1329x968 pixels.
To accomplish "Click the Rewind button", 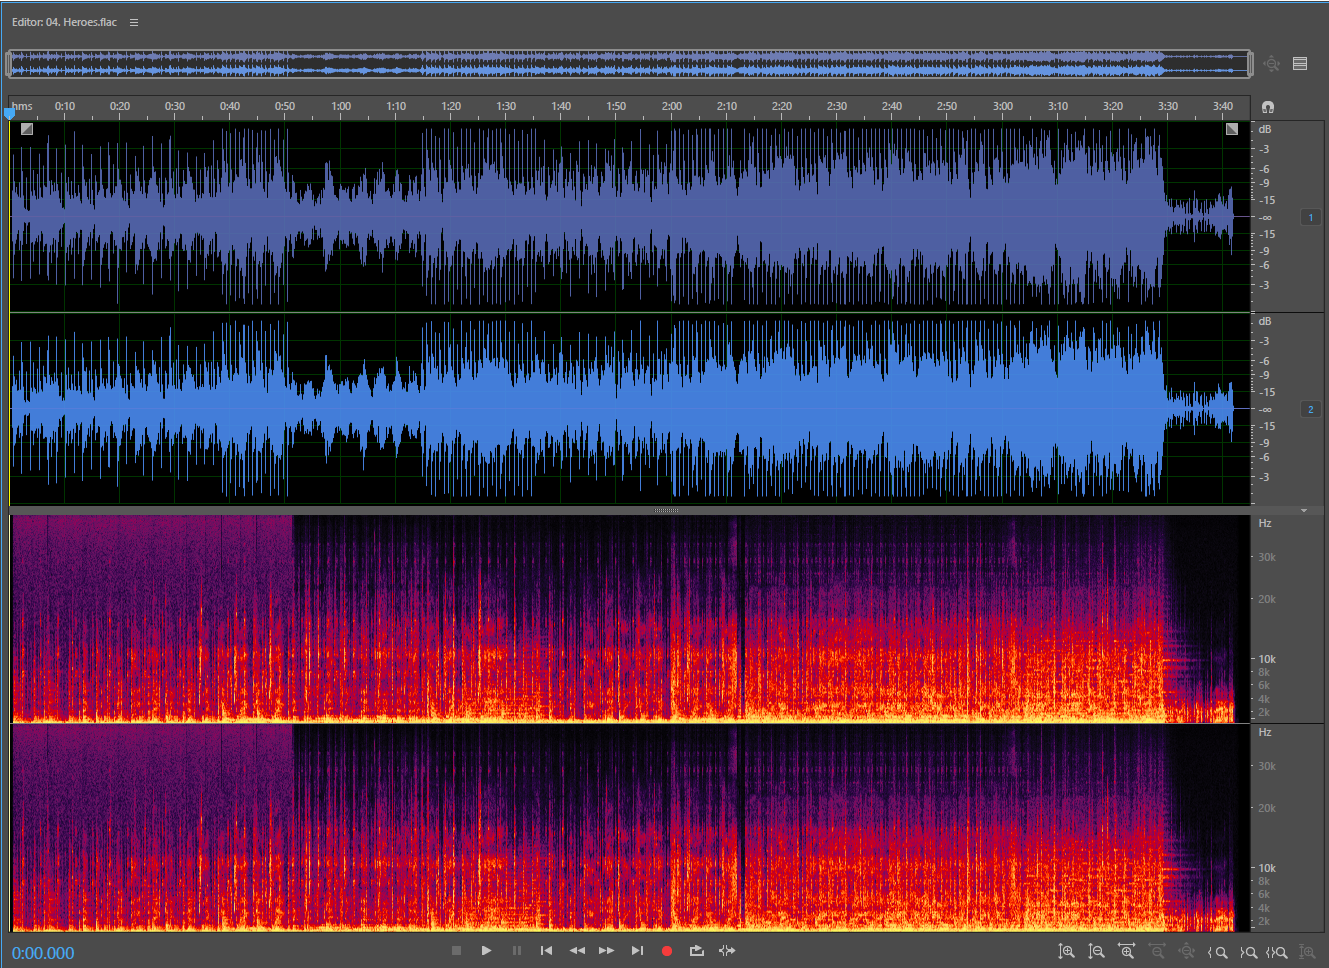I will coord(577,951).
